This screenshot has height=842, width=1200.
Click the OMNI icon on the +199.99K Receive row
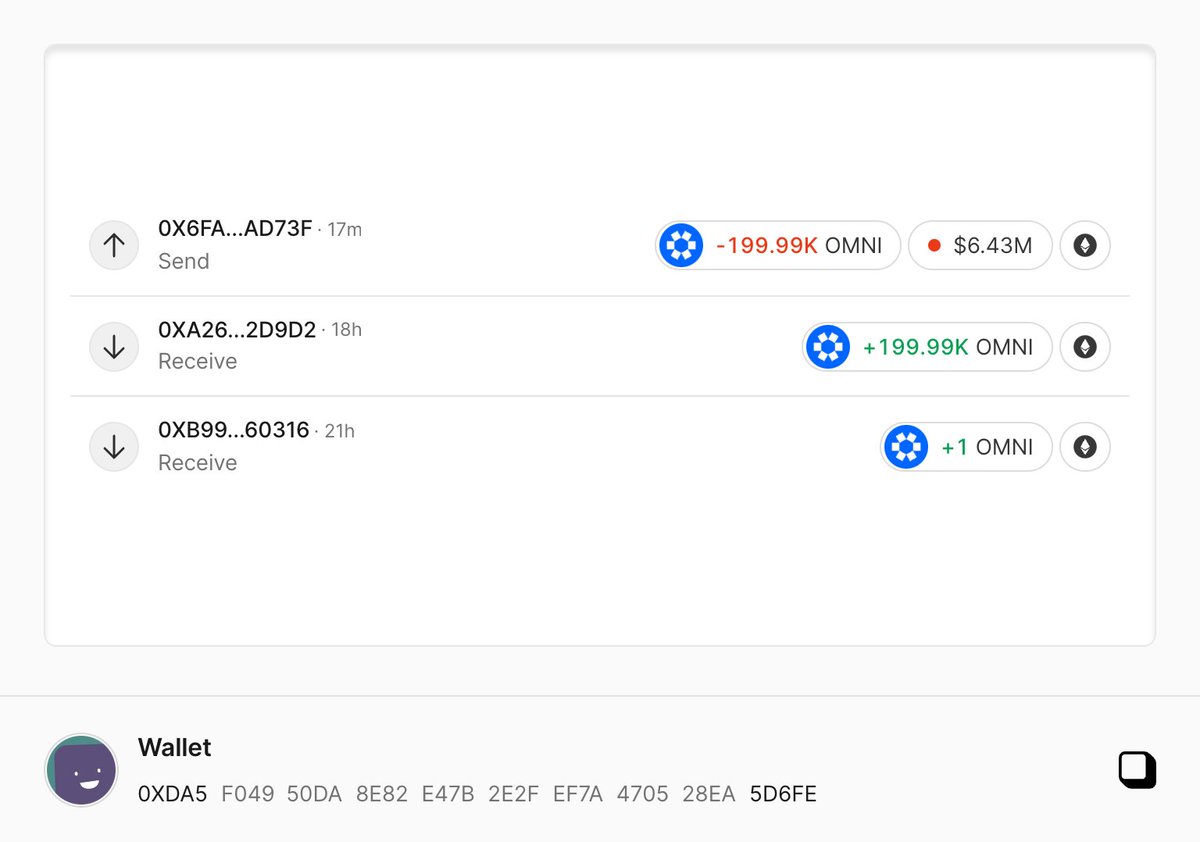point(828,347)
